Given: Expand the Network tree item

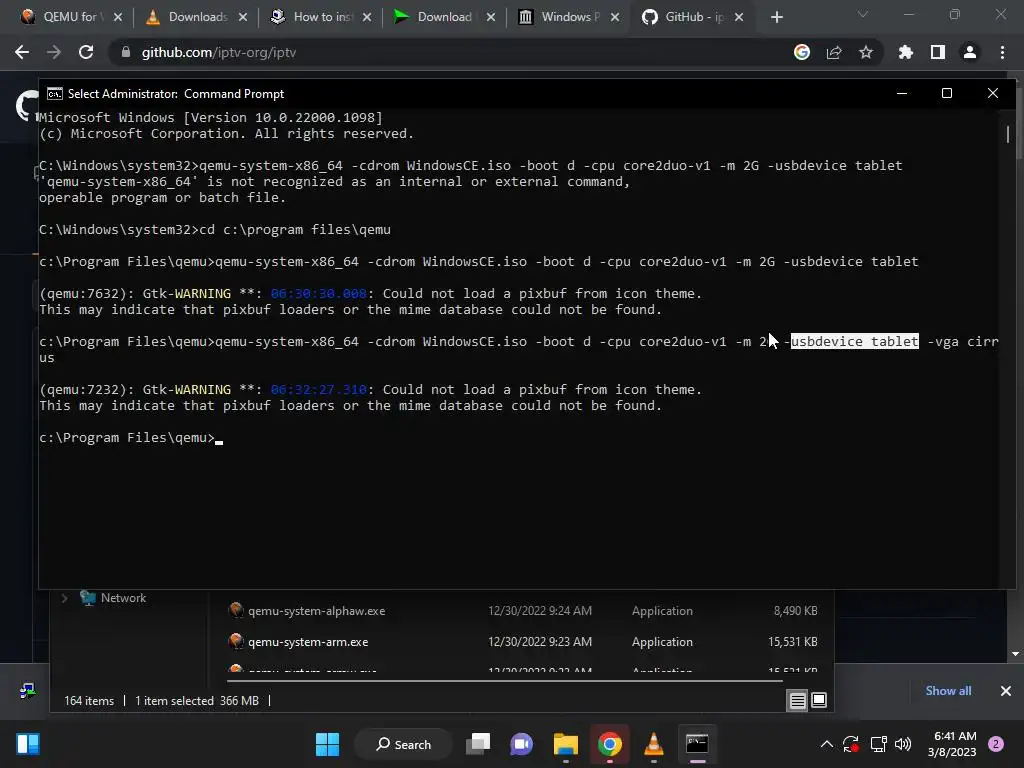Looking at the screenshot, I should pos(64,598).
